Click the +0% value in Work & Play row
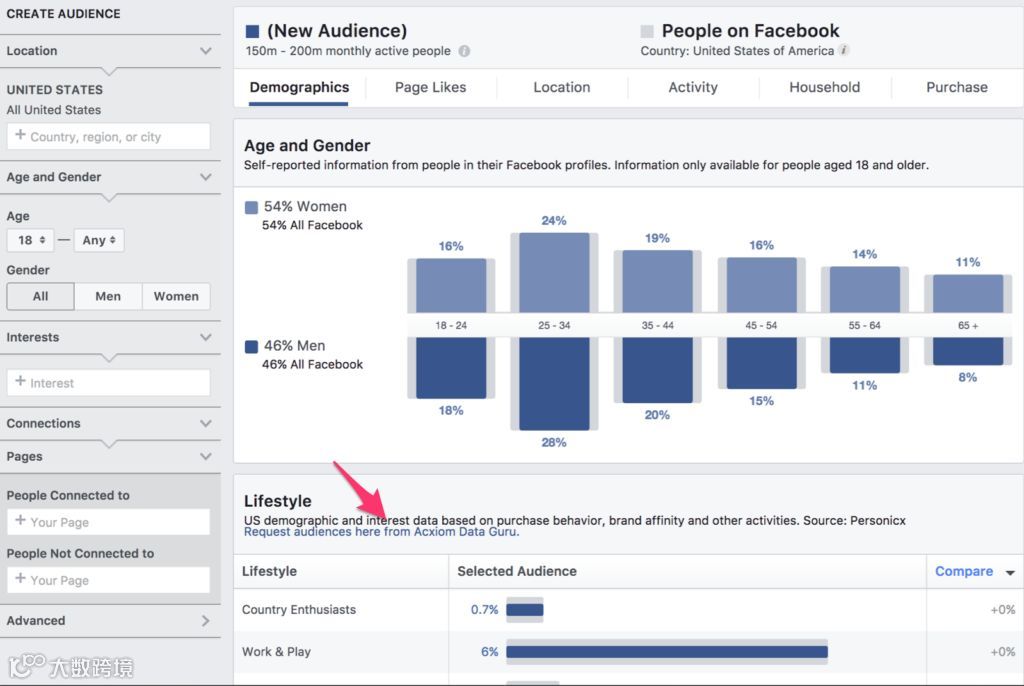The width and height of the screenshot is (1024, 686). [1002, 652]
